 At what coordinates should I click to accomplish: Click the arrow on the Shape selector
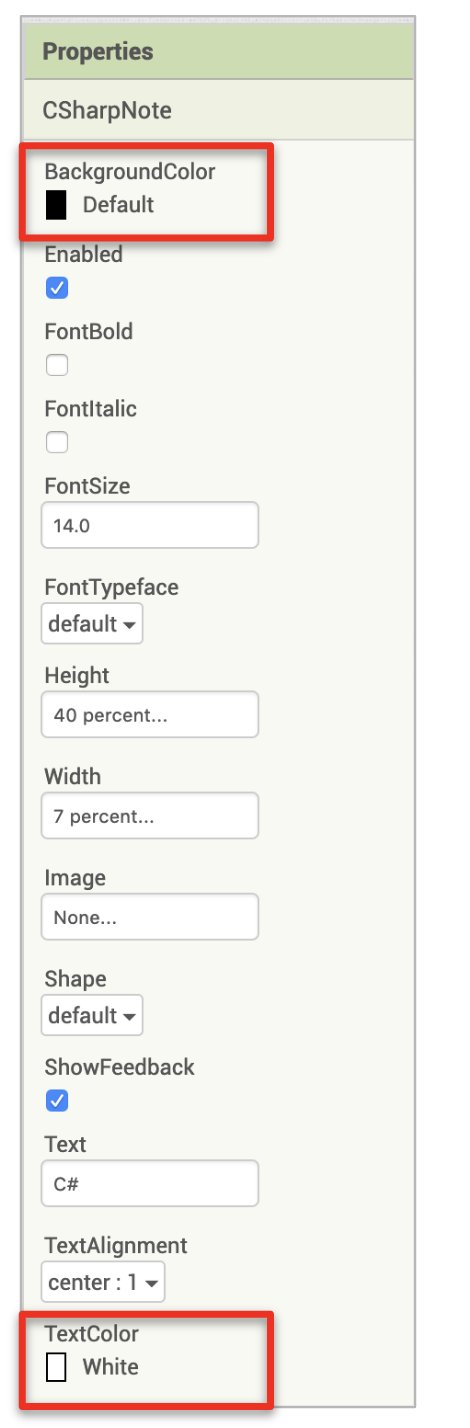click(x=130, y=1017)
